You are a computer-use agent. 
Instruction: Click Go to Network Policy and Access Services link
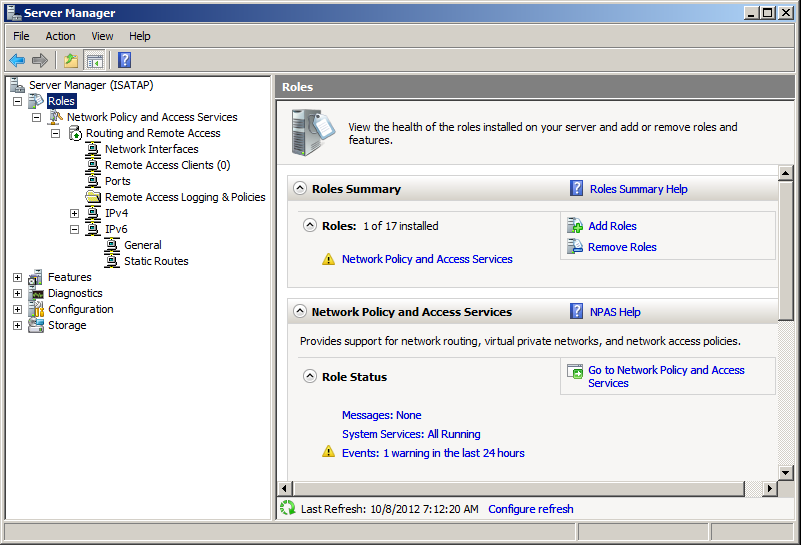point(666,376)
